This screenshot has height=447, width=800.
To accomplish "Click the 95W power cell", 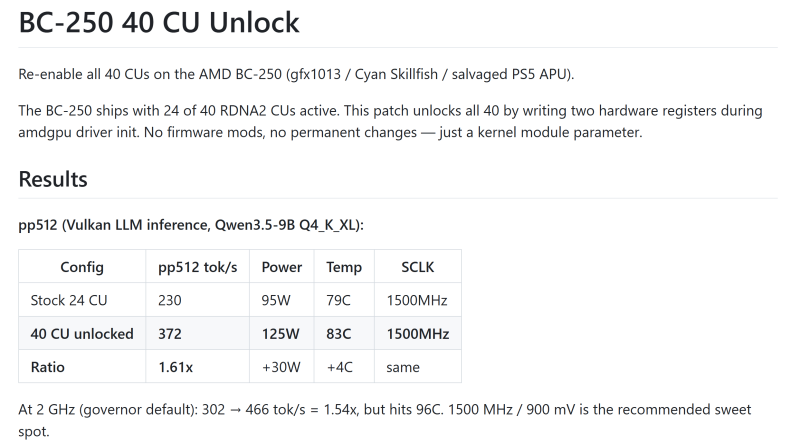I will (282, 300).
